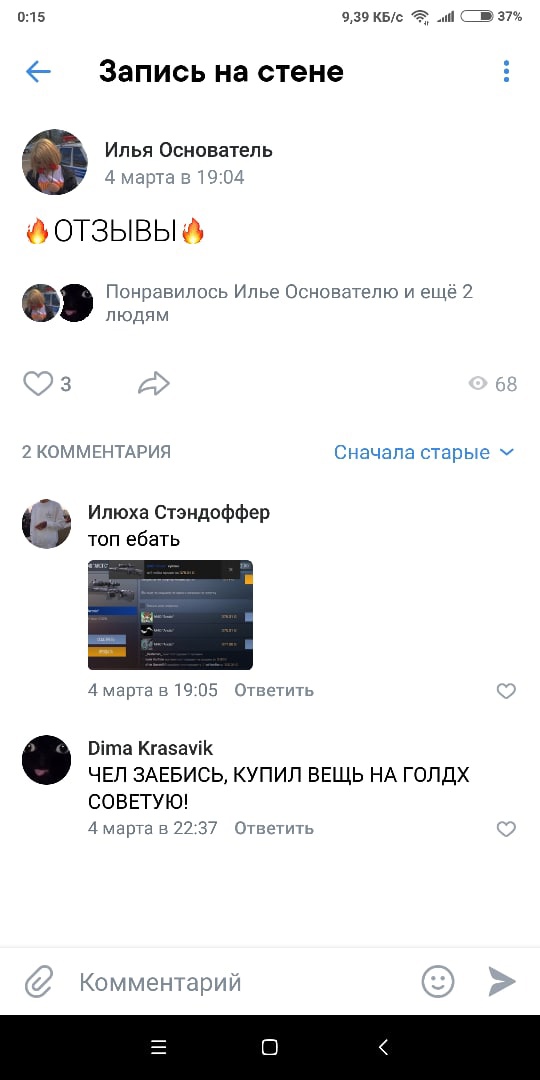Like Илюха Стэндоффер's comment
This screenshot has width=540, height=1080.
coord(506,691)
